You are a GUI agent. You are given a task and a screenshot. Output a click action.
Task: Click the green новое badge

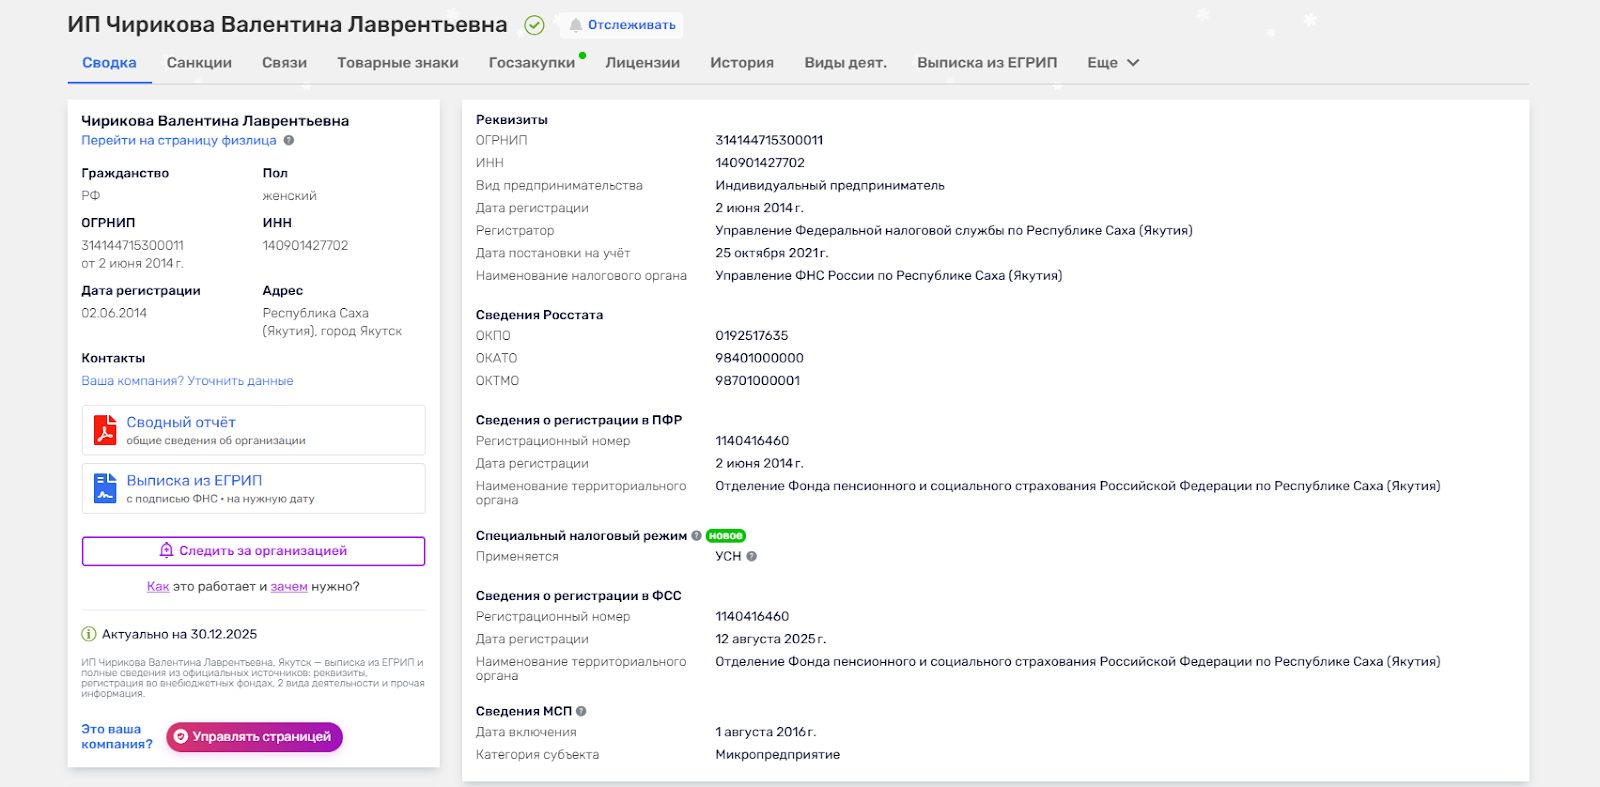(725, 536)
